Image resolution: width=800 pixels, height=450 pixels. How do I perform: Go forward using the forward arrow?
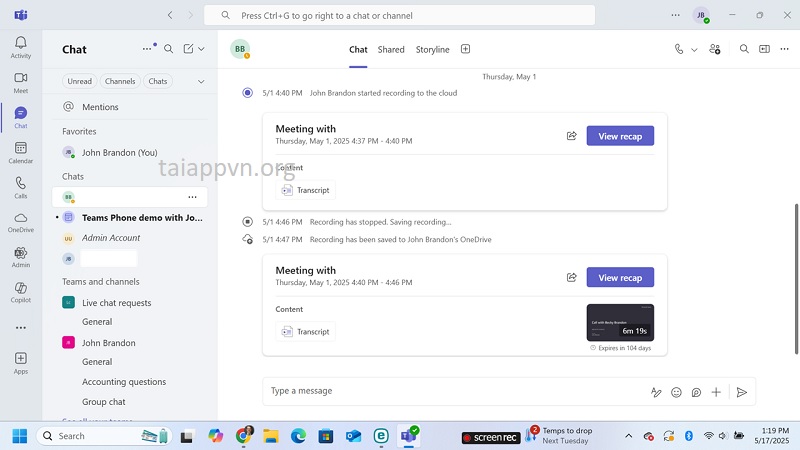[190, 15]
